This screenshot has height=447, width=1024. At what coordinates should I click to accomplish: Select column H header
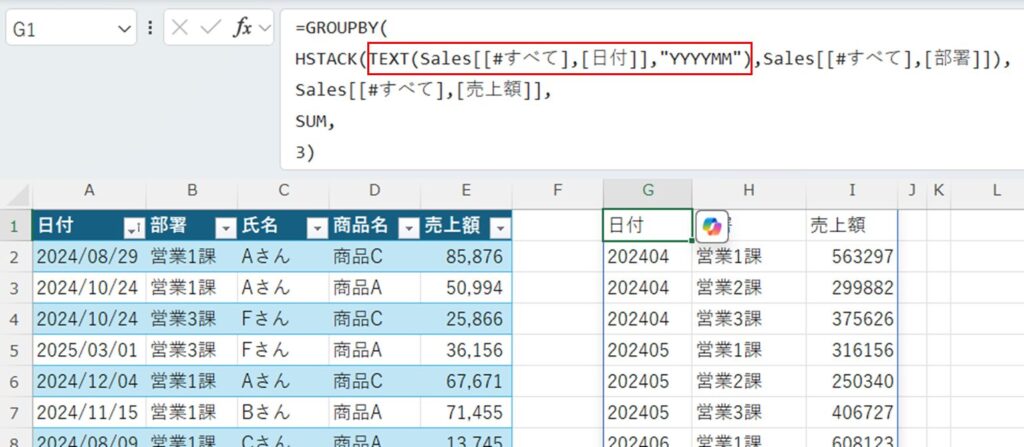point(749,190)
